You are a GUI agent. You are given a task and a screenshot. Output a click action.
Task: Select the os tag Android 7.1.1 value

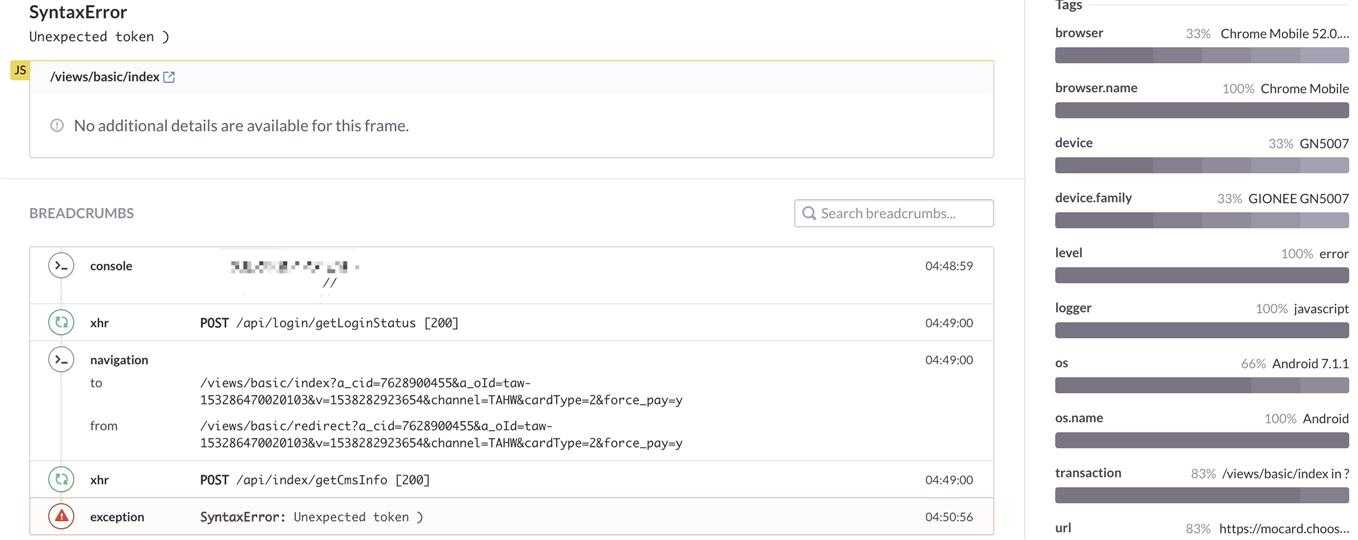pos(1310,363)
